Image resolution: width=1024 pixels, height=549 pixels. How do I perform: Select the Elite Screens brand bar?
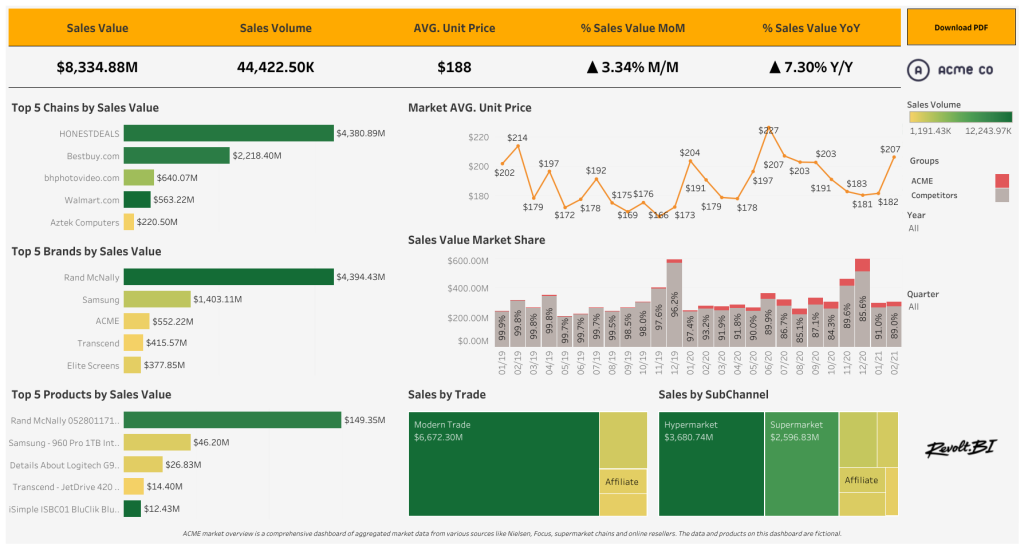tap(132, 365)
